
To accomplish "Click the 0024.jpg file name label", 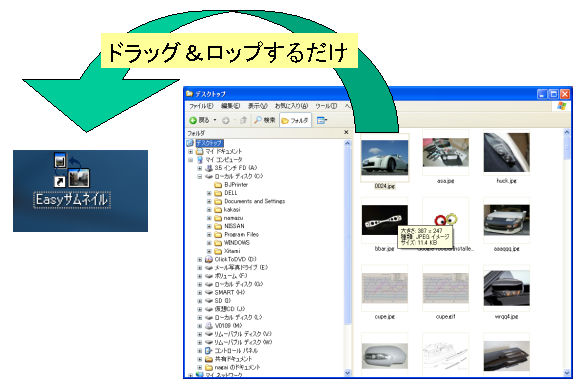I will click(x=385, y=186).
